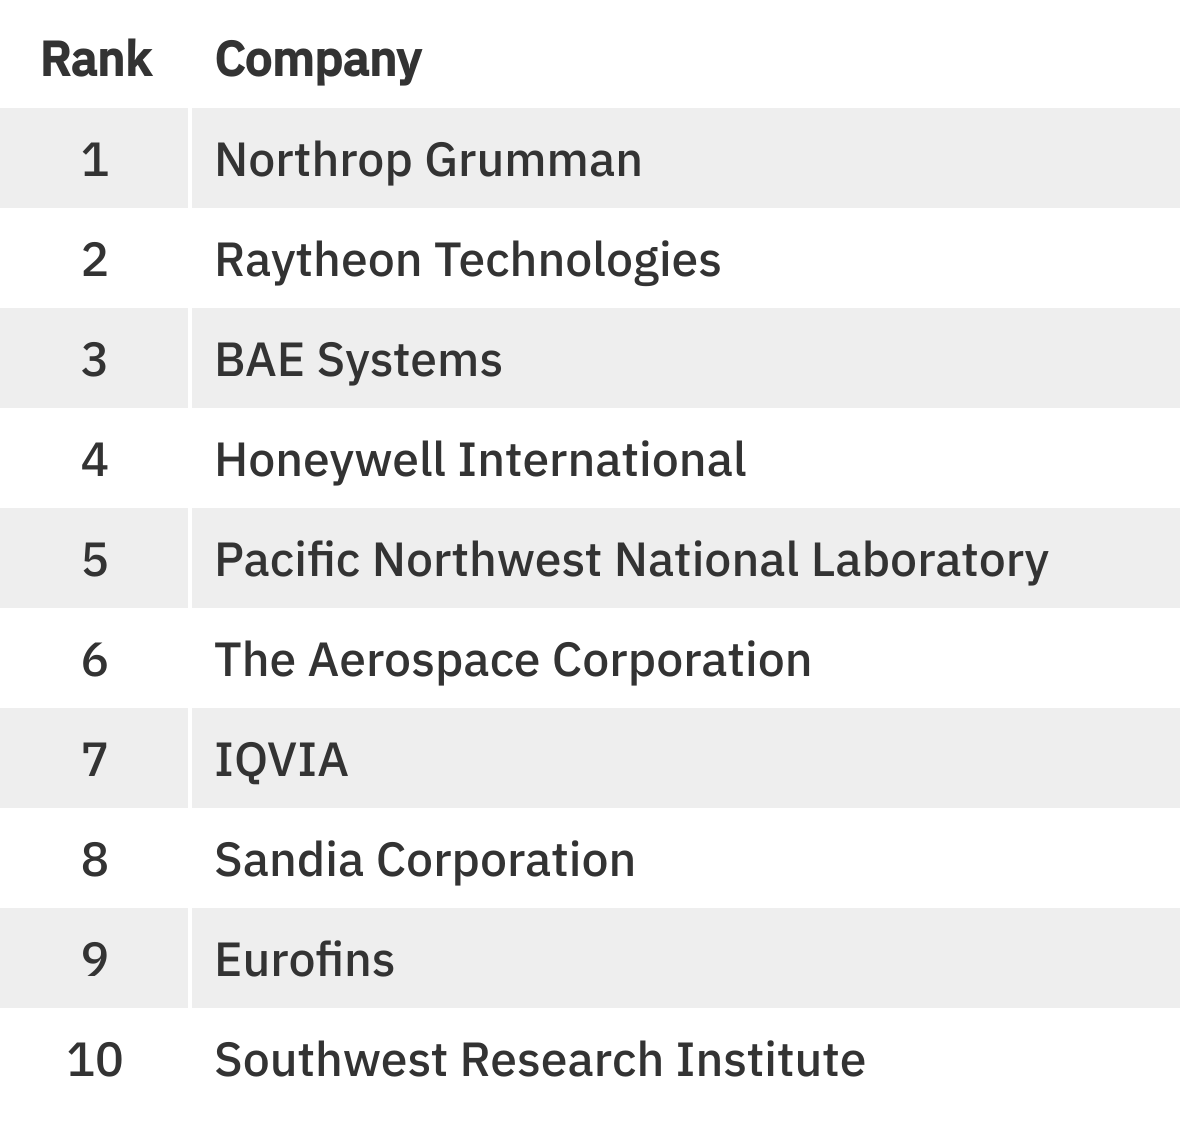The height and width of the screenshot is (1132, 1180).
Task: Select the rank number 4 cell
Action: 94,460
